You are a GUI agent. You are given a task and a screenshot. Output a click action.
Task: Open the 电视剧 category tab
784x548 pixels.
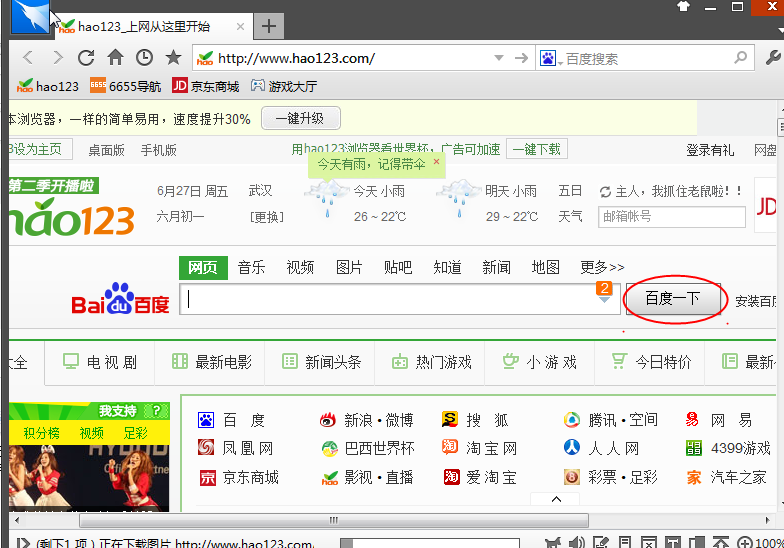point(100,362)
